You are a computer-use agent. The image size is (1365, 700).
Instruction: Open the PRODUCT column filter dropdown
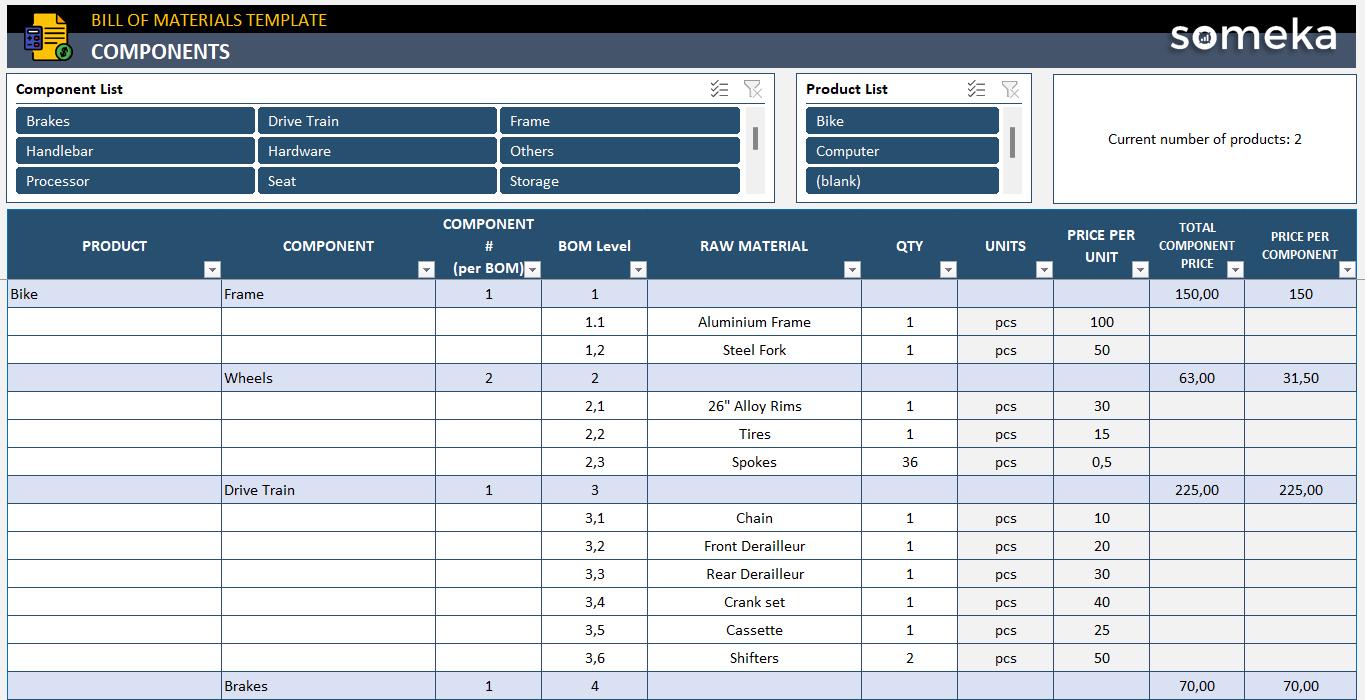coord(212,269)
